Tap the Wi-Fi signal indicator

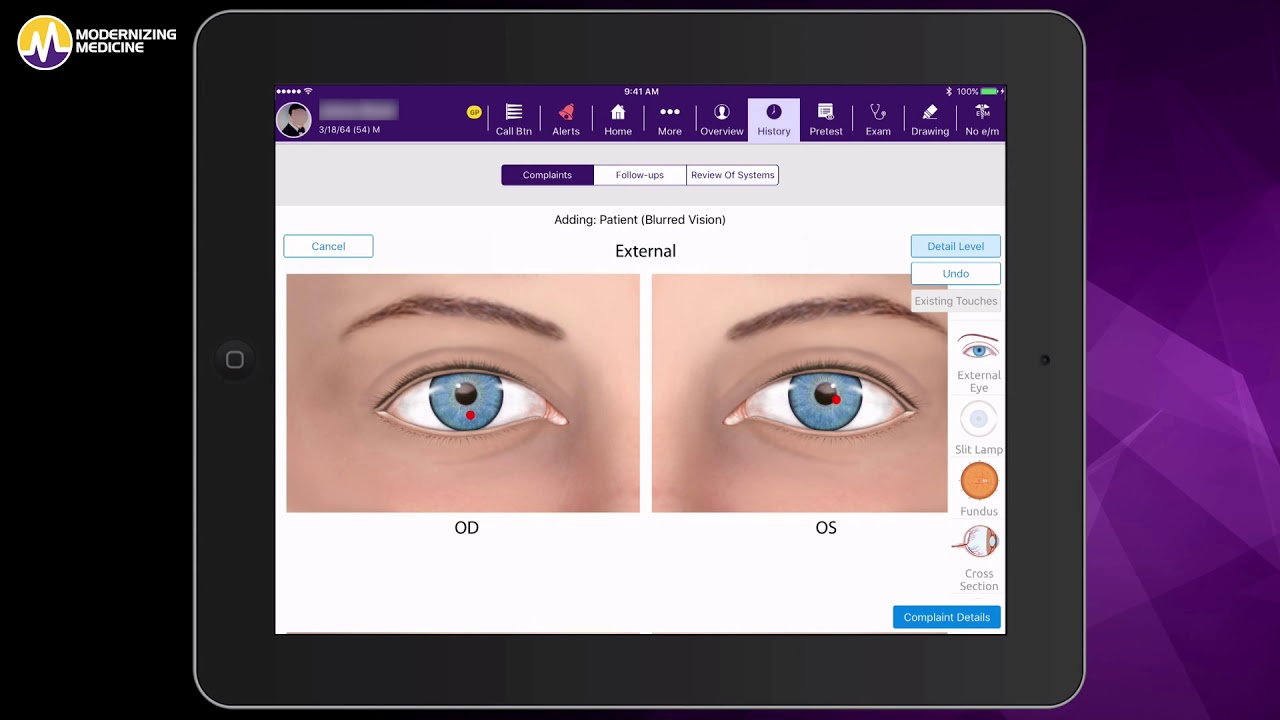308,91
